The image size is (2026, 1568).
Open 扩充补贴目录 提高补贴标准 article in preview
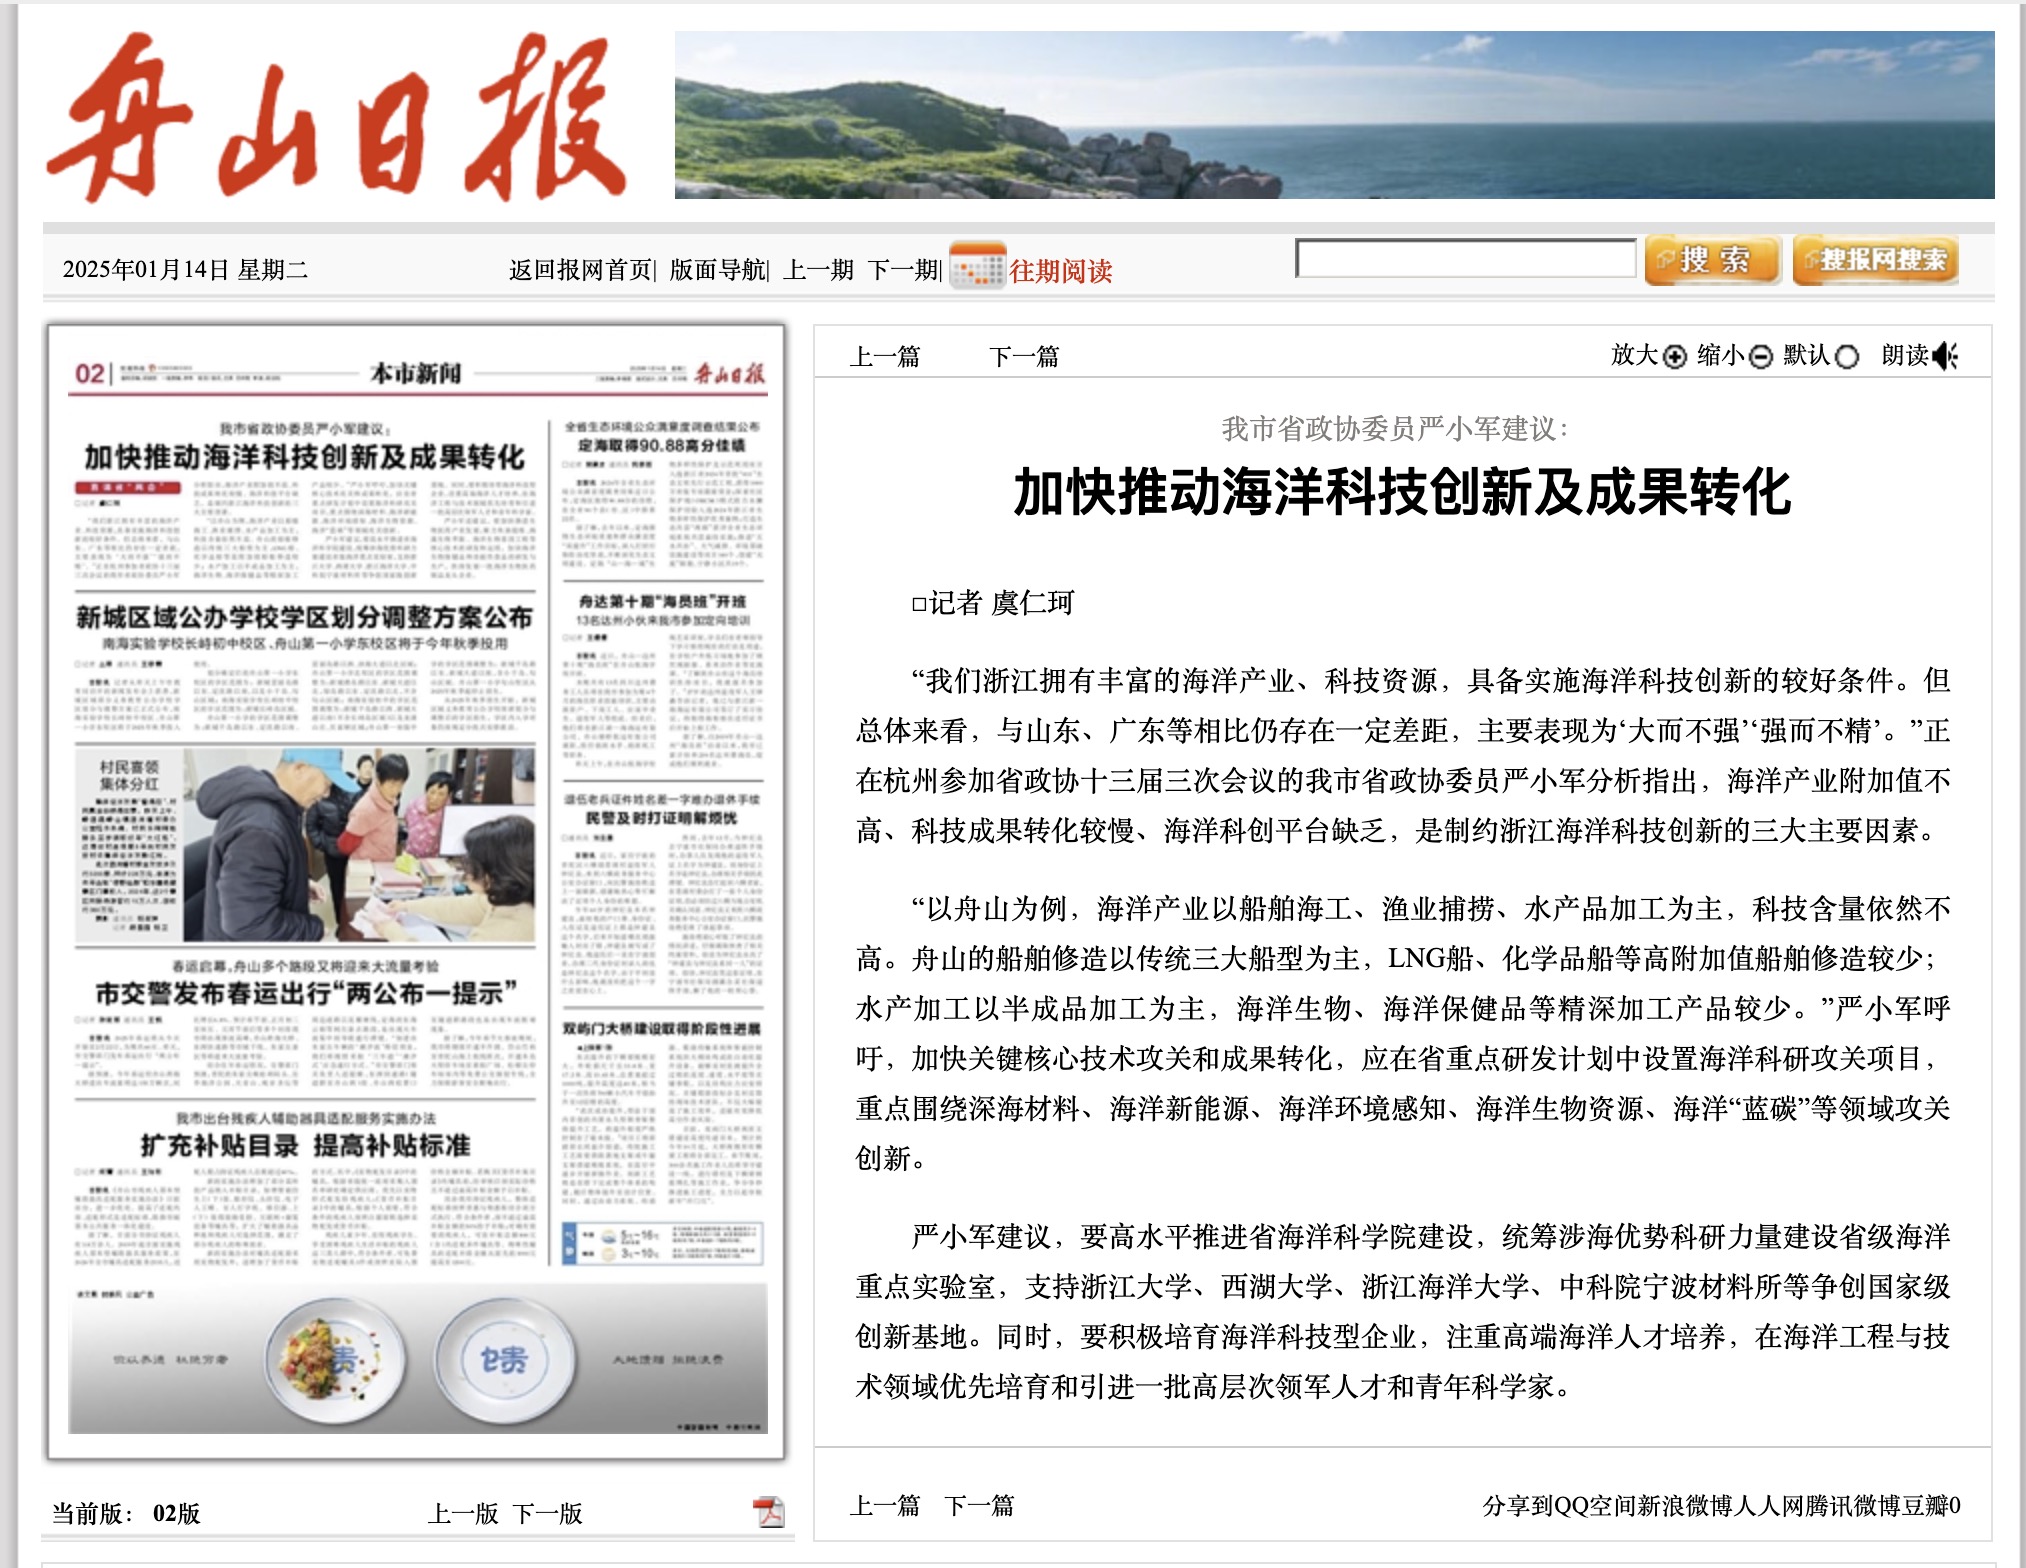click(x=305, y=1145)
